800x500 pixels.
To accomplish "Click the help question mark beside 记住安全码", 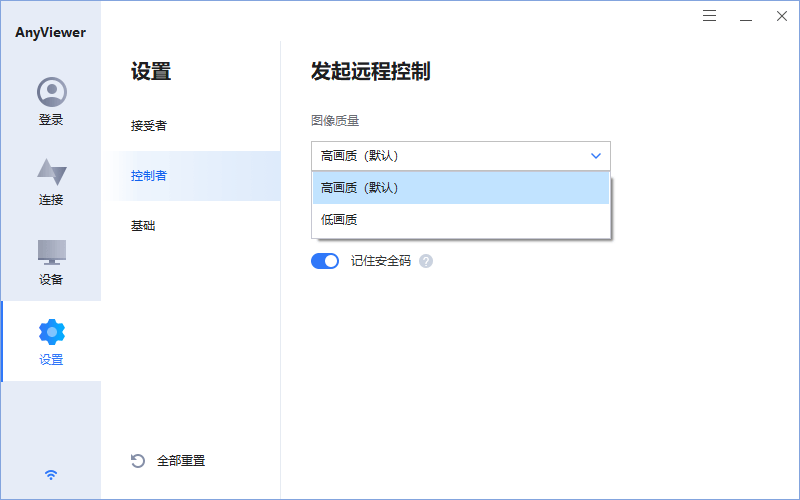I will [426, 261].
